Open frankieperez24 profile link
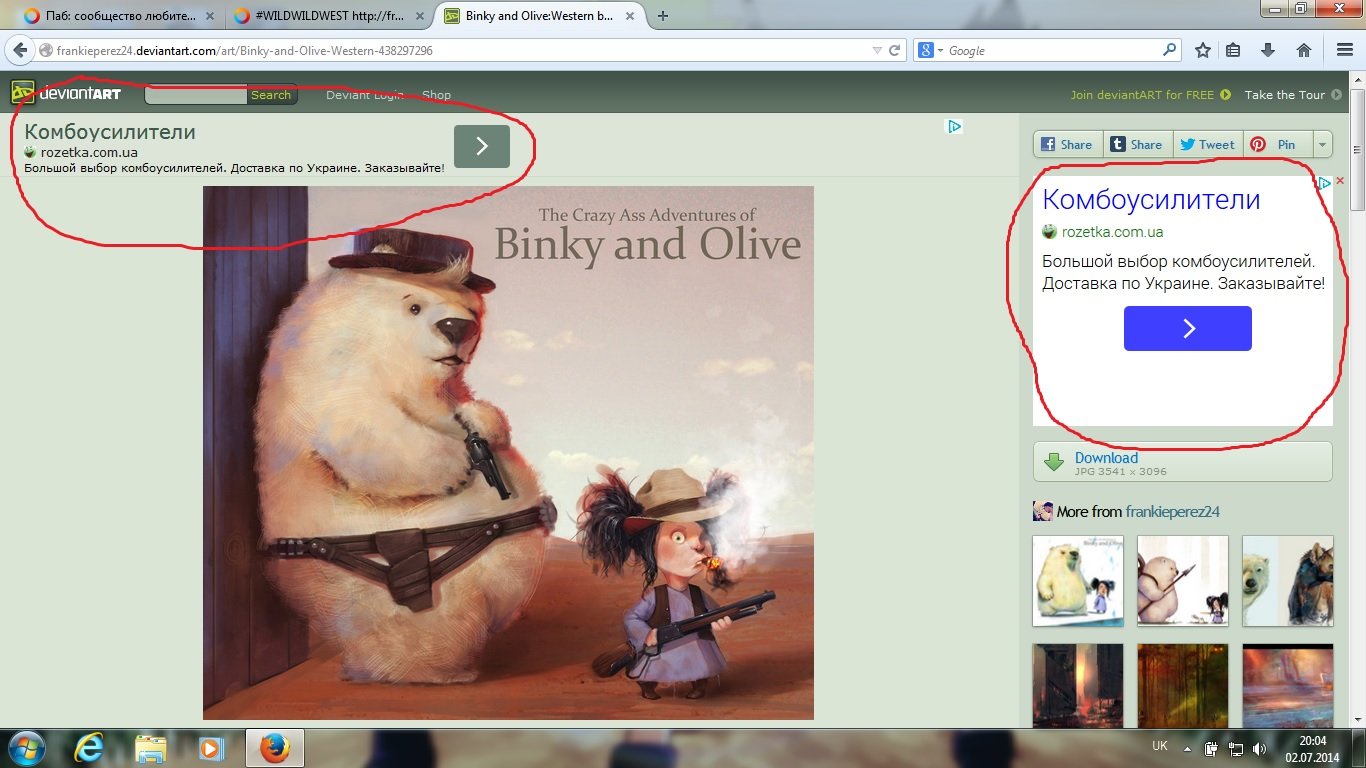This screenshot has height=768, width=1366. click(x=1172, y=512)
